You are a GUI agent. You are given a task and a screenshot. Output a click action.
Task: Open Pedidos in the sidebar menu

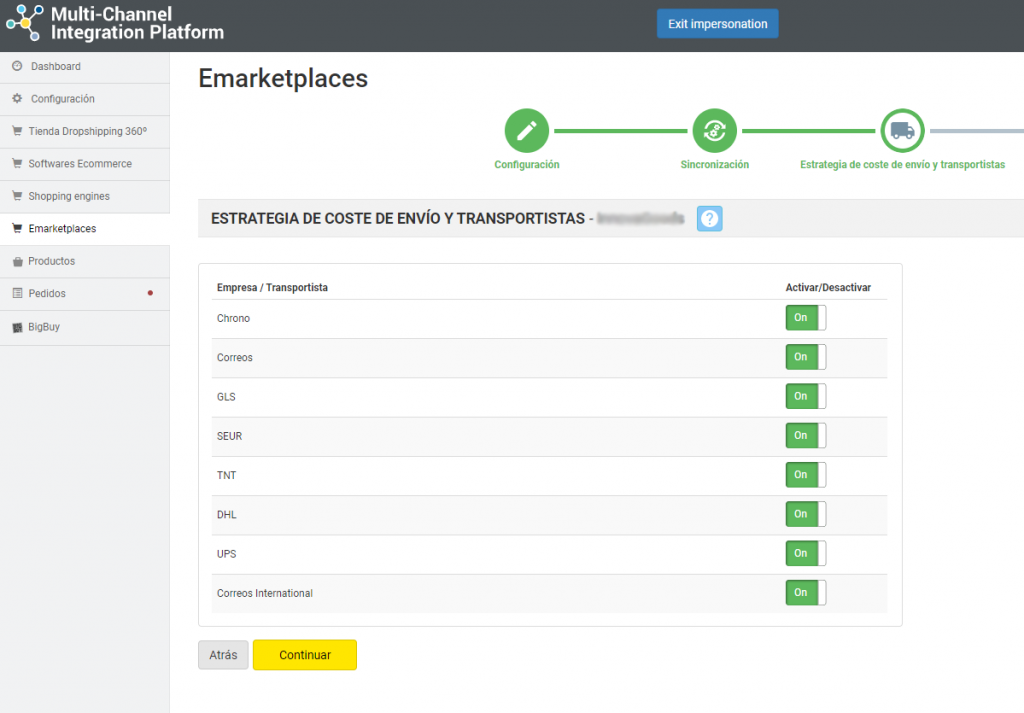click(x=47, y=294)
